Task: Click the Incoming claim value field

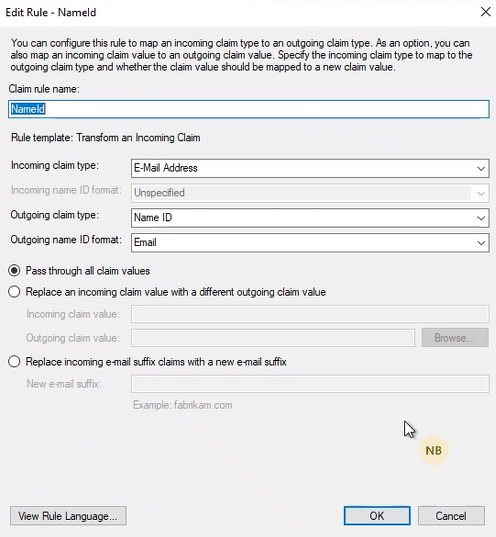Action: coord(310,314)
